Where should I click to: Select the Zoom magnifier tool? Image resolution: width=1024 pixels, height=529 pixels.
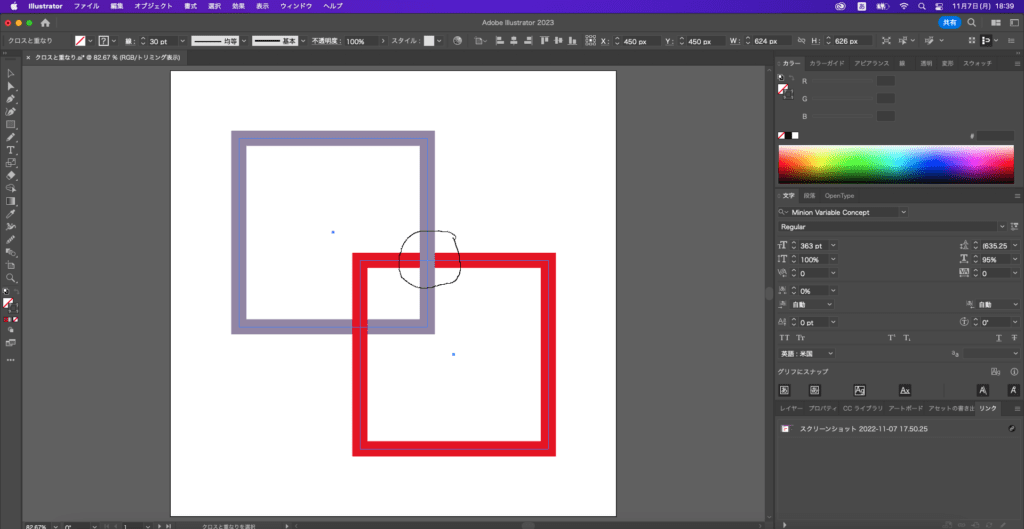11,278
